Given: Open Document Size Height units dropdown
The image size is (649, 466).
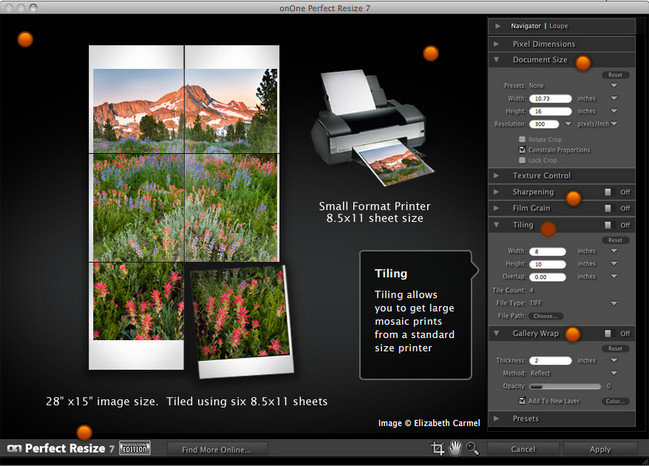Looking at the screenshot, I should [x=614, y=111].
